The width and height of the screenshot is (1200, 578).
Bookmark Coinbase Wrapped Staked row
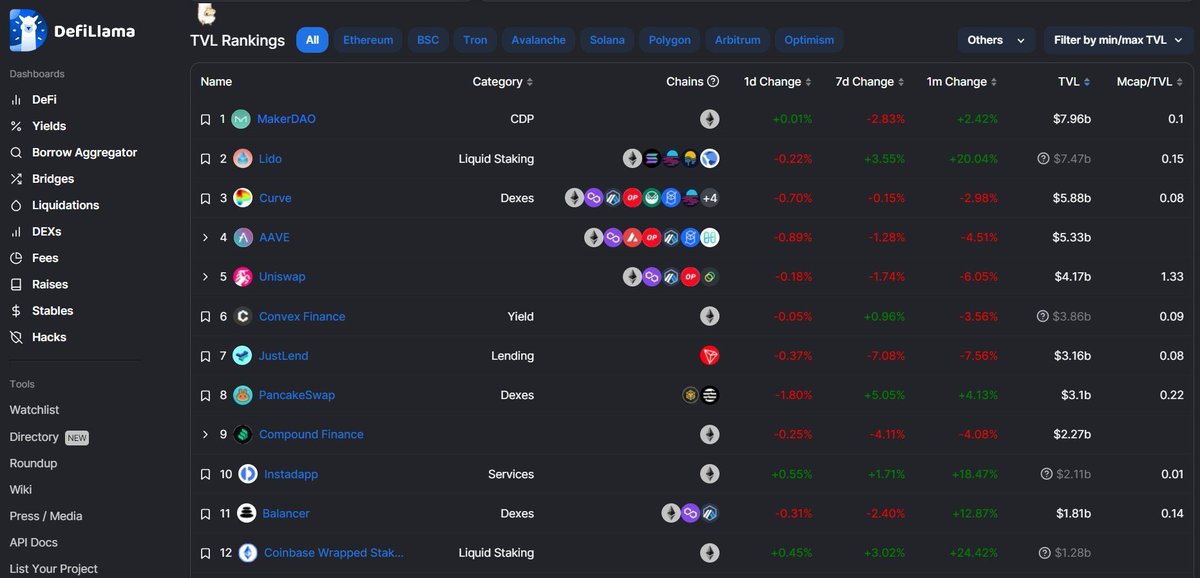click(205, 553)
